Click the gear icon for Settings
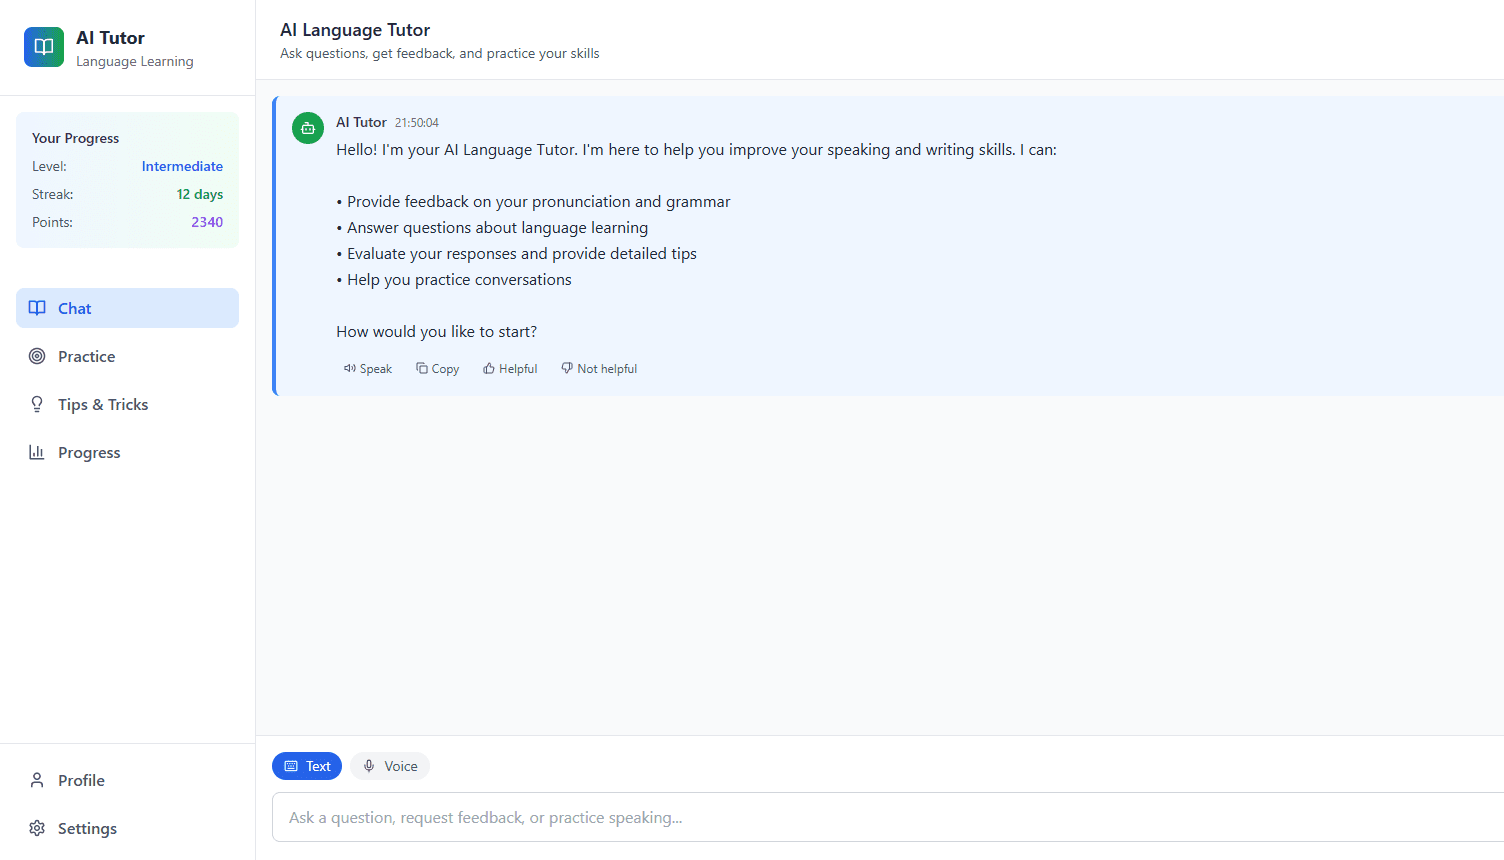Image resolution: width=1504 pixels, height=860 pixels. pos(37,829)
